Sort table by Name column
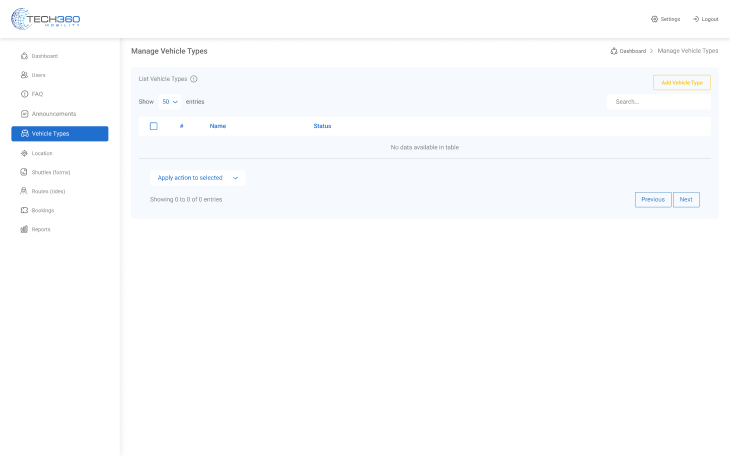The width and height of the screenshot is (730, 457). click(x=218, y=126)
